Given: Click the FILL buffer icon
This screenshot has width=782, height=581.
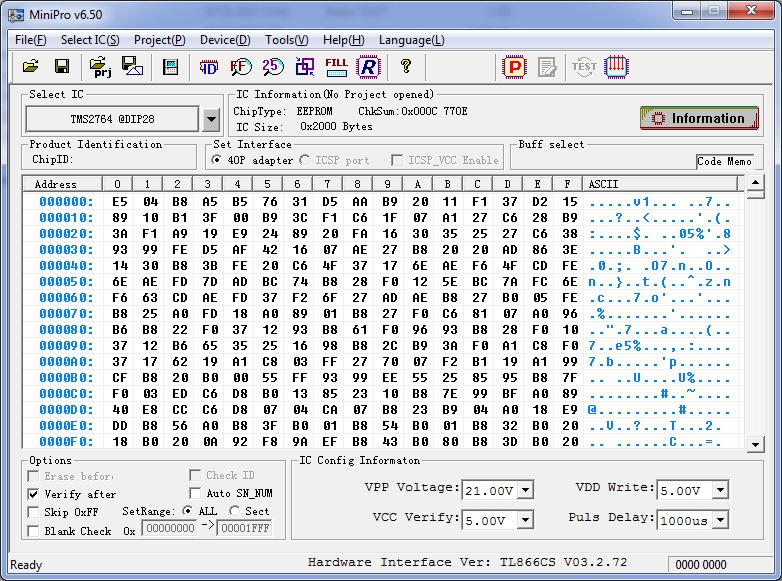Looking at the screenshot, I should [336, 66].
